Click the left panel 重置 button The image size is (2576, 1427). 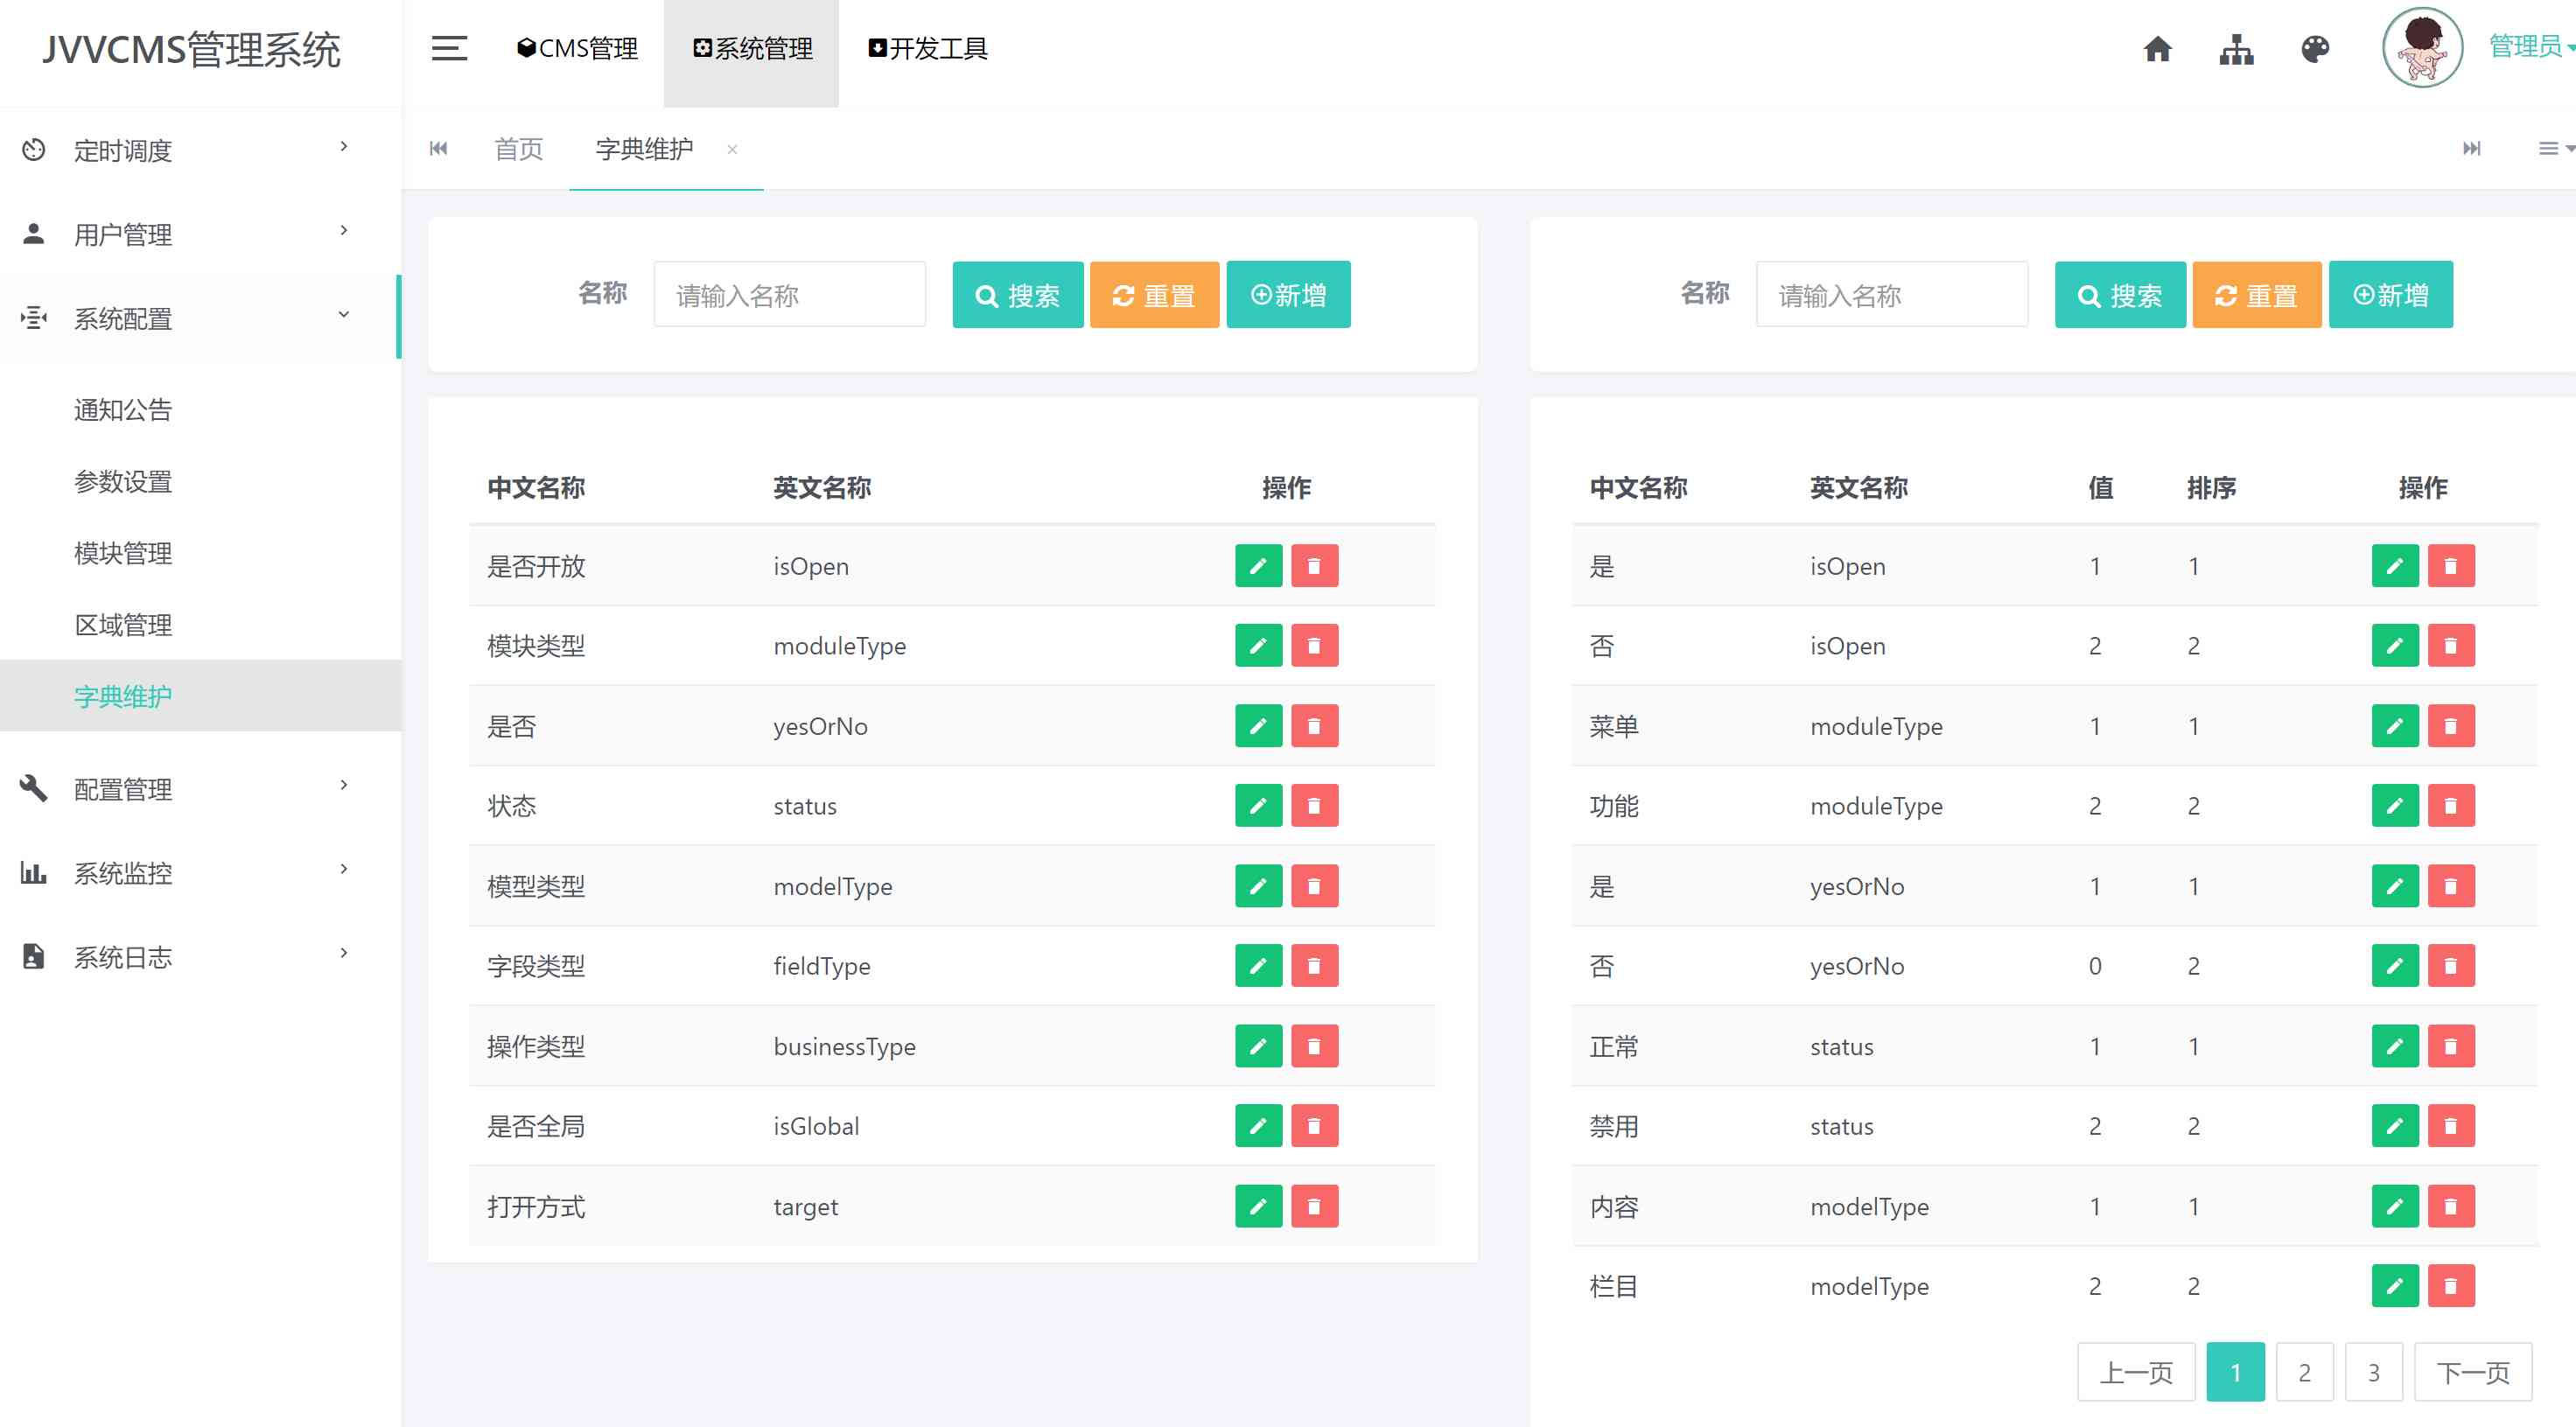tap(1154, 295)
